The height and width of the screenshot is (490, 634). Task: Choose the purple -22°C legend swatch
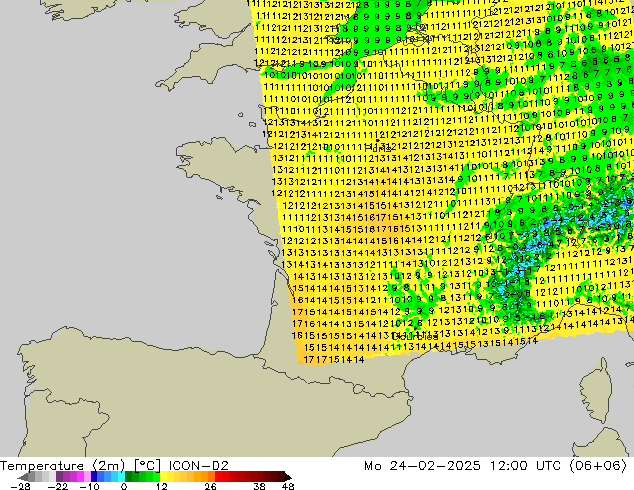click(59, 477)
